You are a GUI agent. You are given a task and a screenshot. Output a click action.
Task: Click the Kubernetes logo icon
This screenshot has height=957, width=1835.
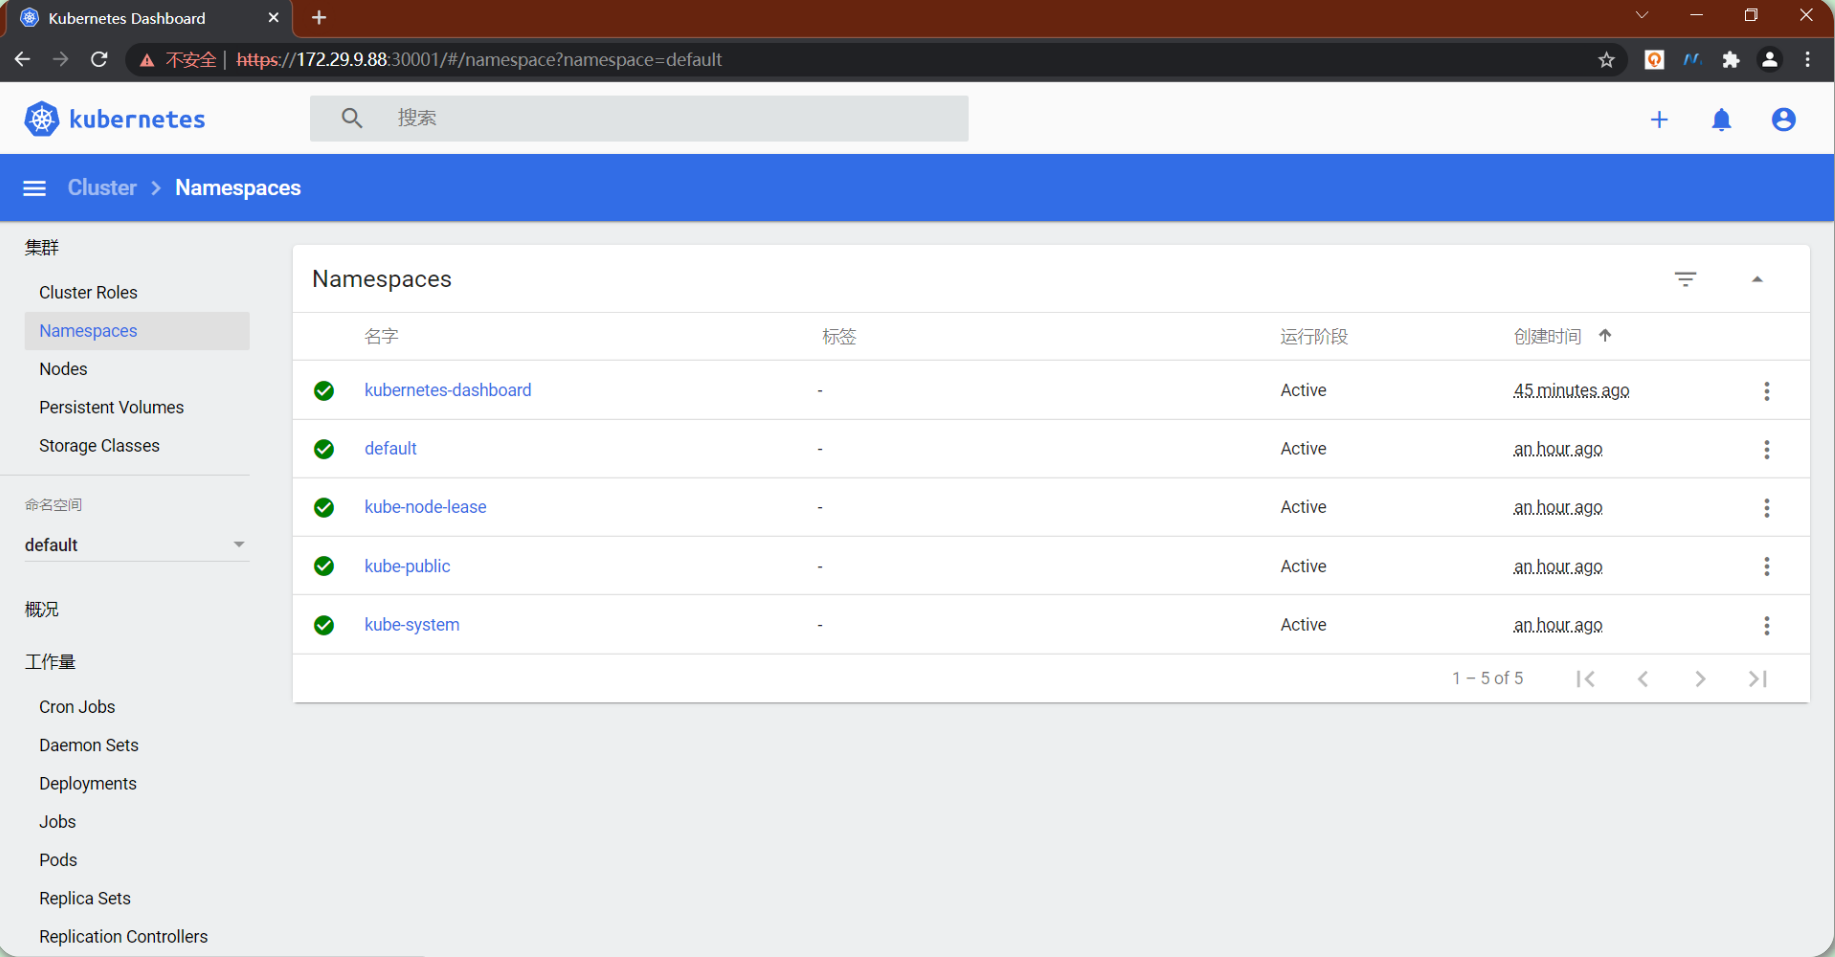[41, 119]
